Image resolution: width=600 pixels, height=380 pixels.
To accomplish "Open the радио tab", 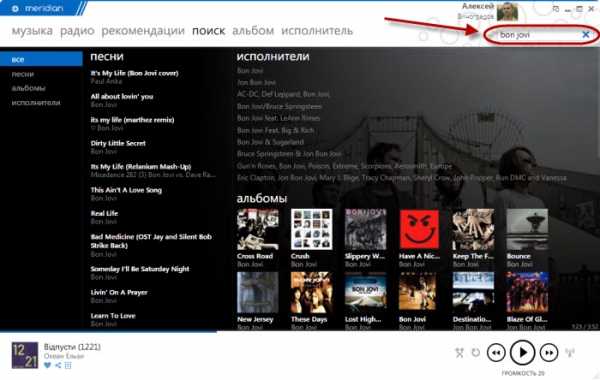I will click(x=77, y=31).
